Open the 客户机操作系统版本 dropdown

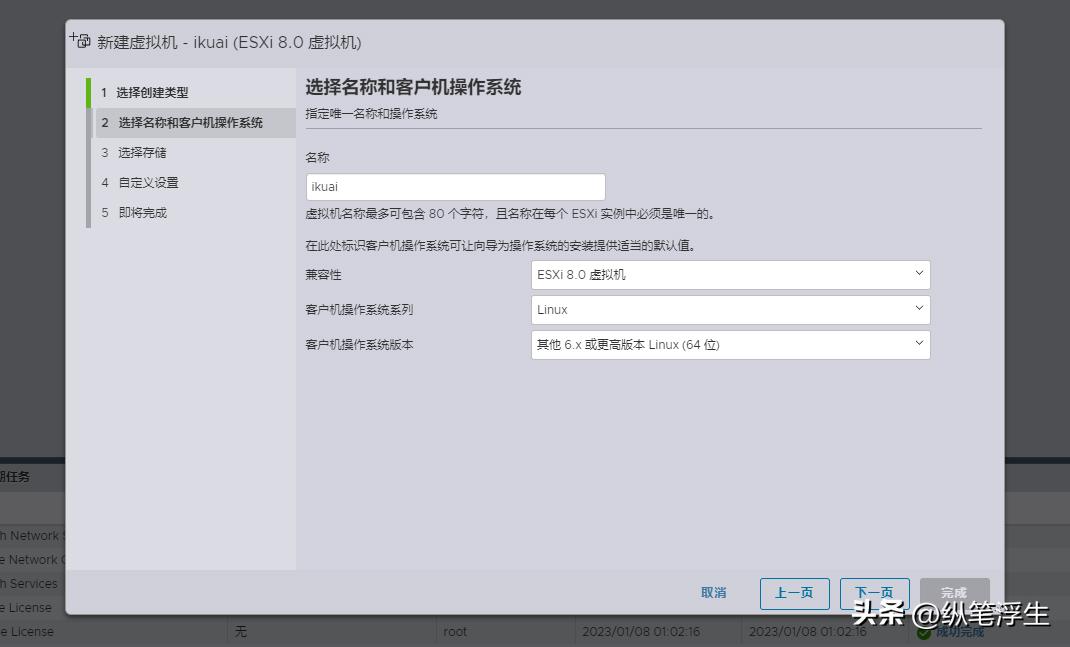tap(730, 345)
